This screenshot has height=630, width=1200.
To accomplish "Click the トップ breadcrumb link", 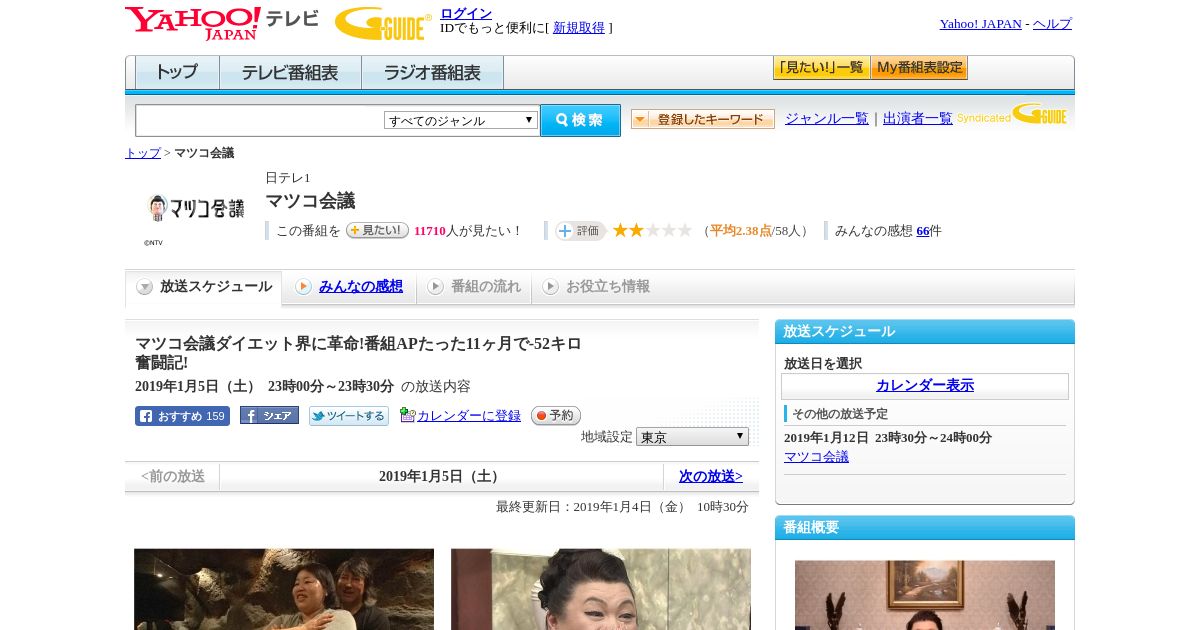I will click(x=143, y=153).
